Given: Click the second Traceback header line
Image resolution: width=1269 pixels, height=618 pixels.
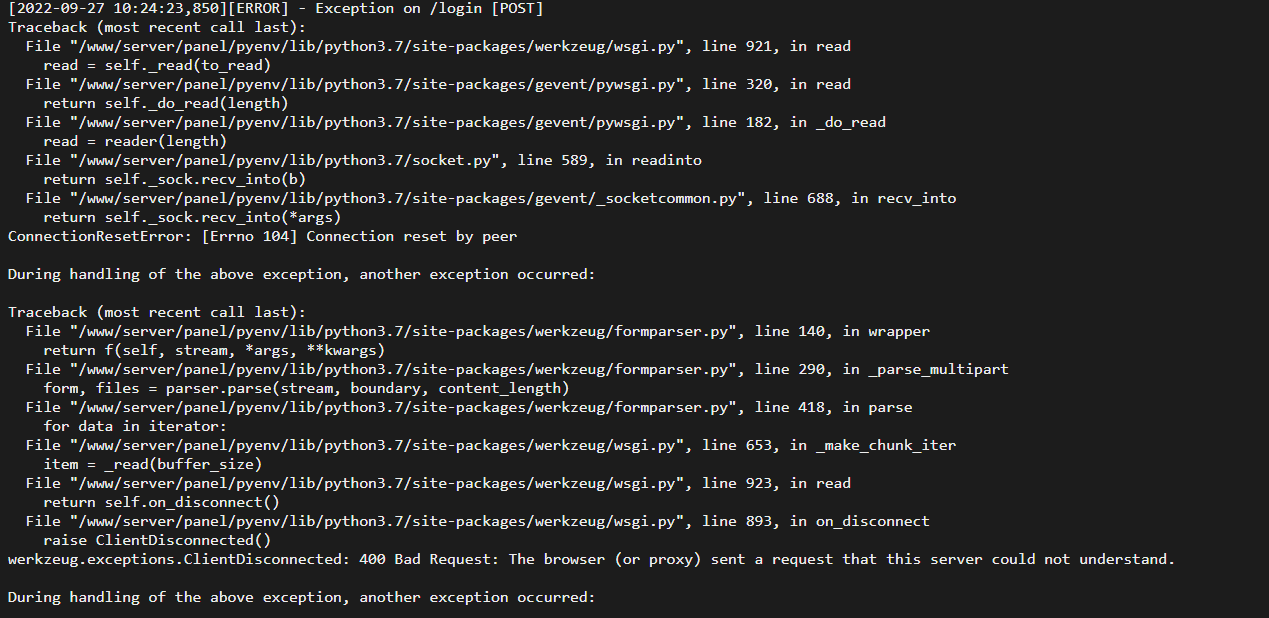Looking at the screenshot, I should click(157, 312).
